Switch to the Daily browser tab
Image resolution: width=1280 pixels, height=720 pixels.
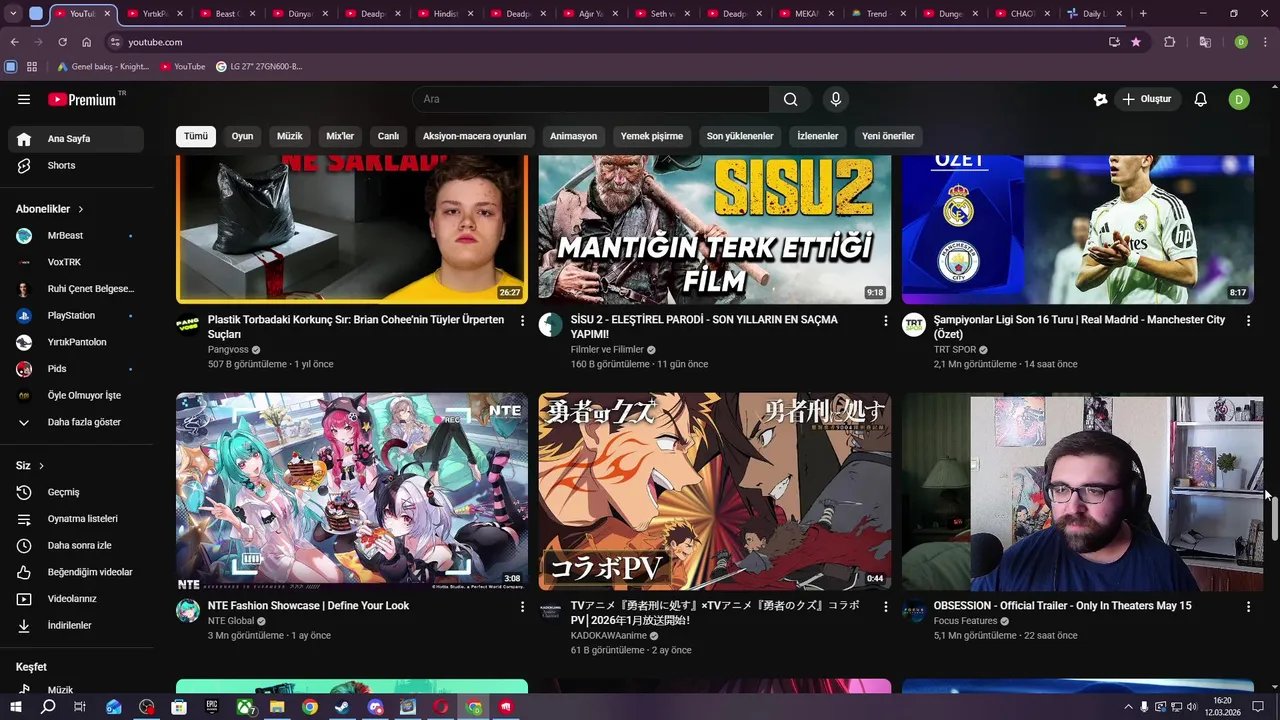[x=1097, y=14]
